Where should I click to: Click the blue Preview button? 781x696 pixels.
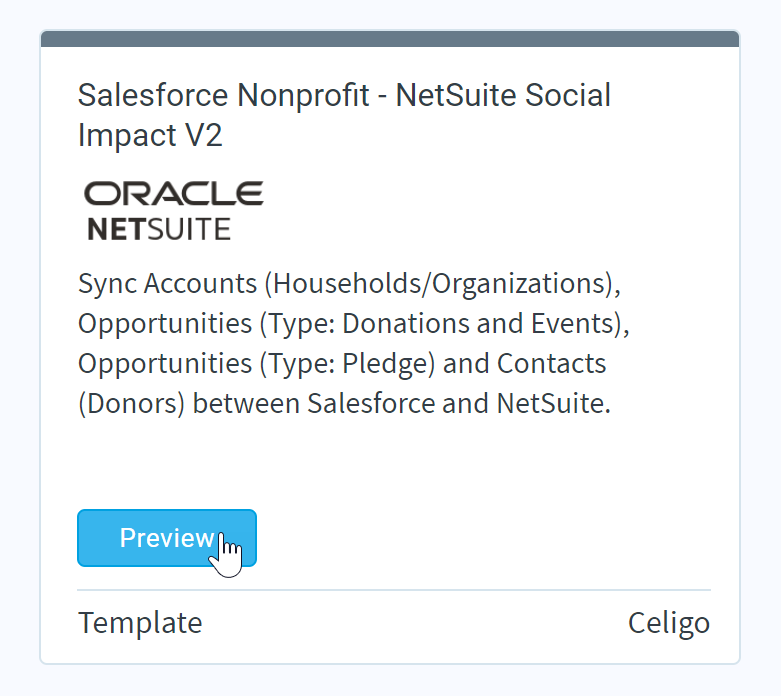pyautogui.click(x=167, y=538)
